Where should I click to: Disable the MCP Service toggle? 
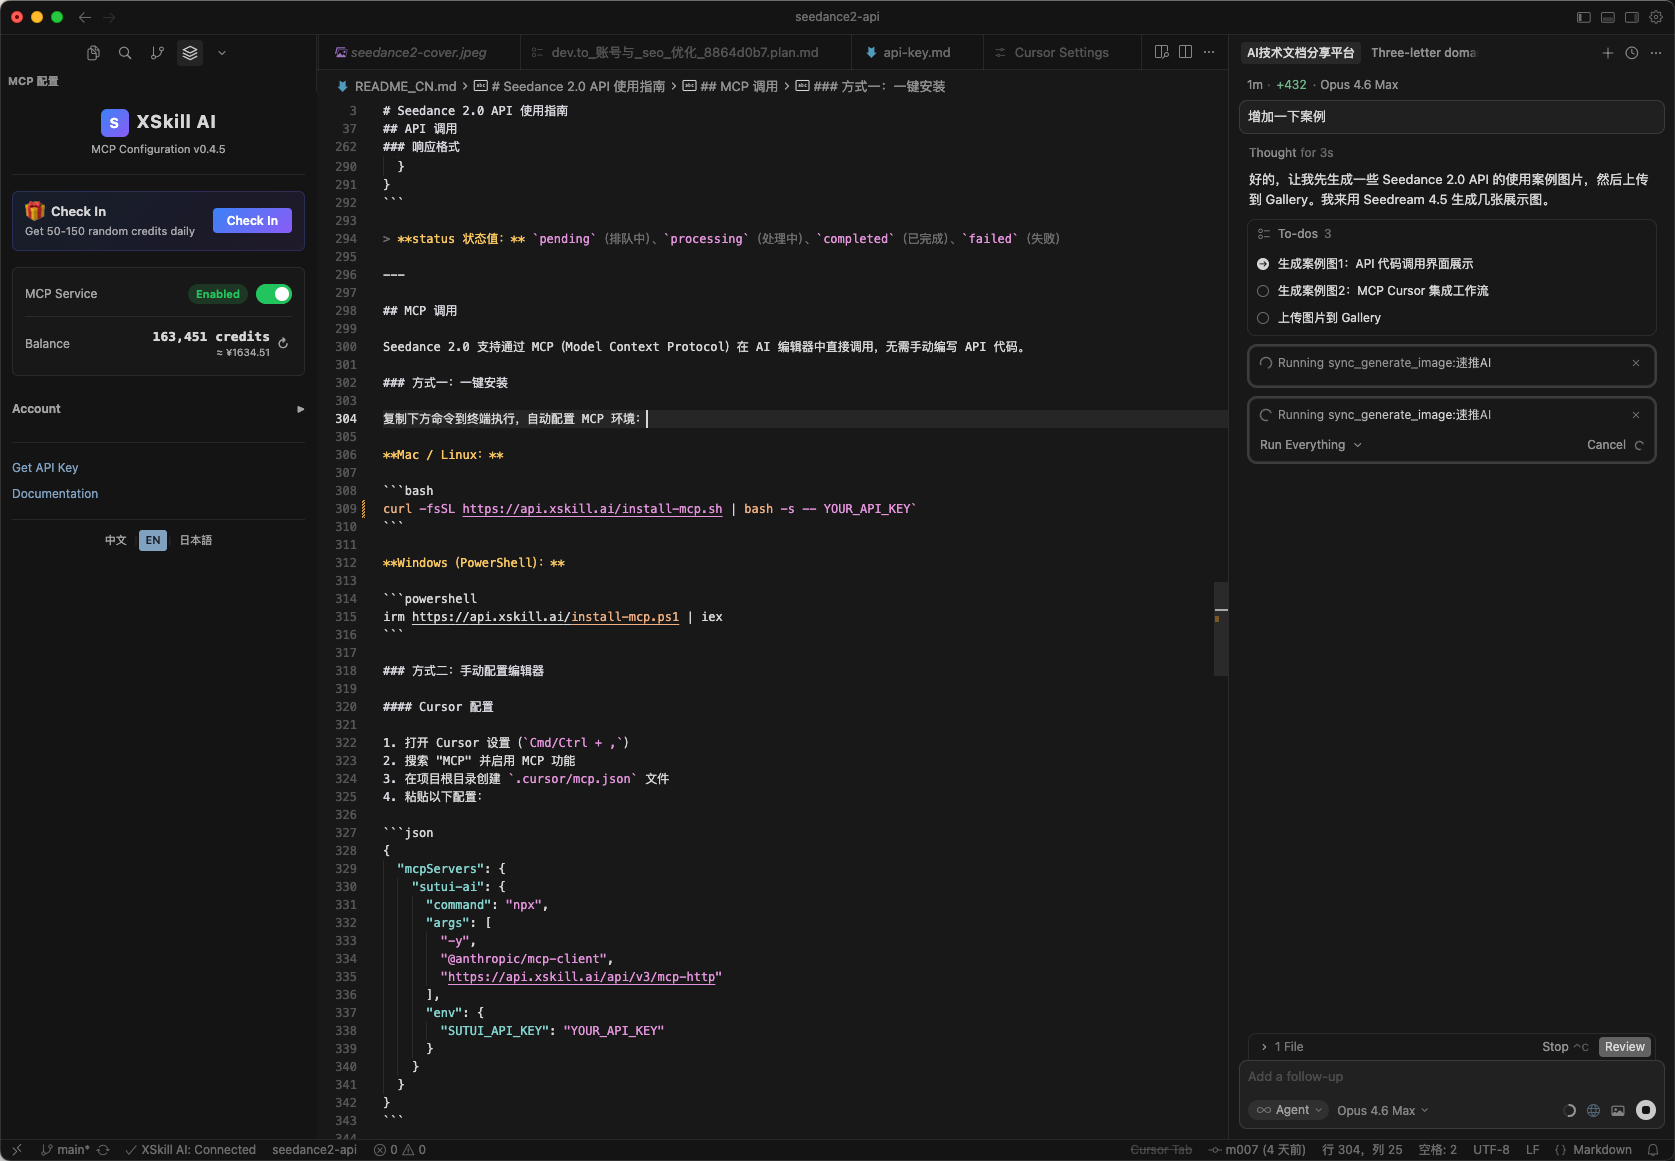click(274, 293)
